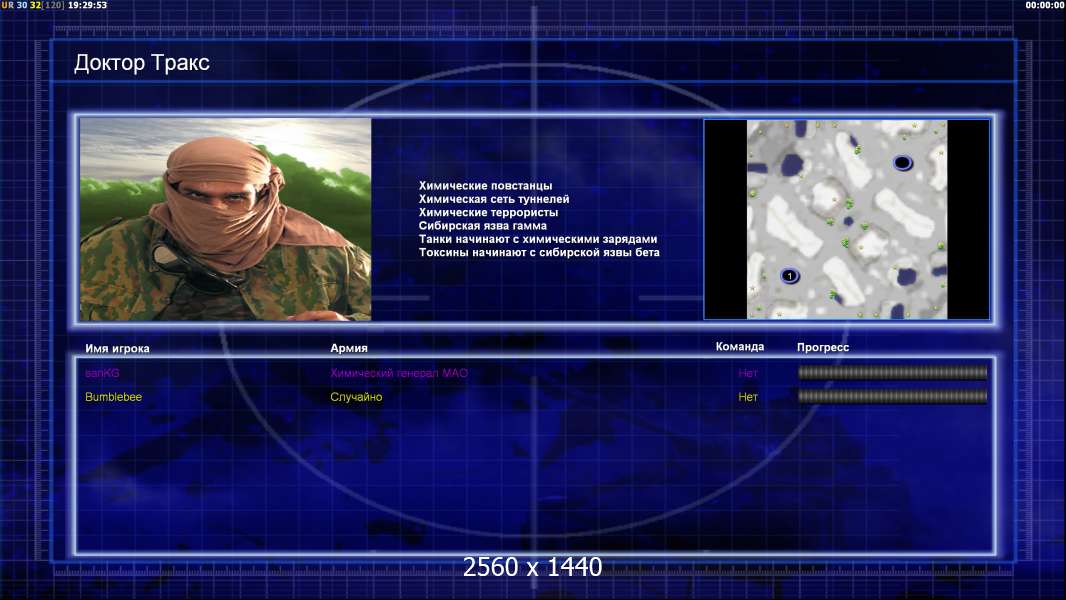Click the Имя игрока column header
Screen dimensions: 1066x600
[117, 349]
